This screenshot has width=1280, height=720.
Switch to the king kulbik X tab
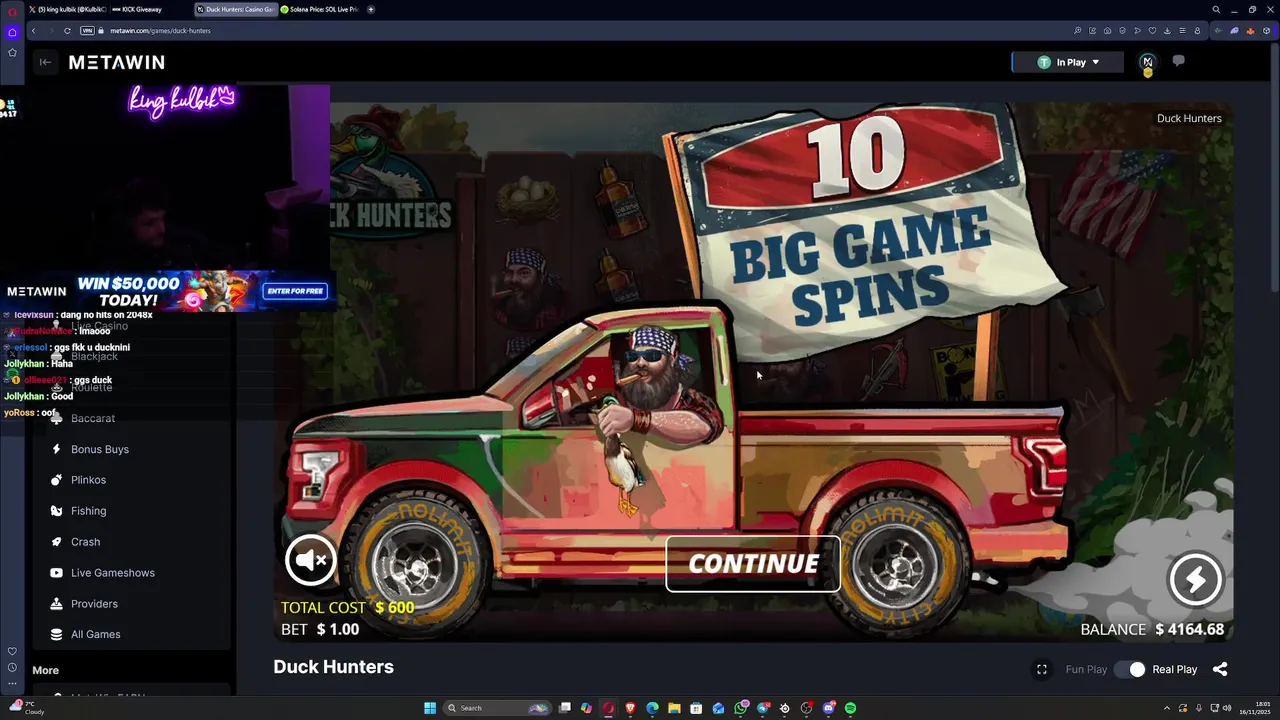(x=67, y=9)
